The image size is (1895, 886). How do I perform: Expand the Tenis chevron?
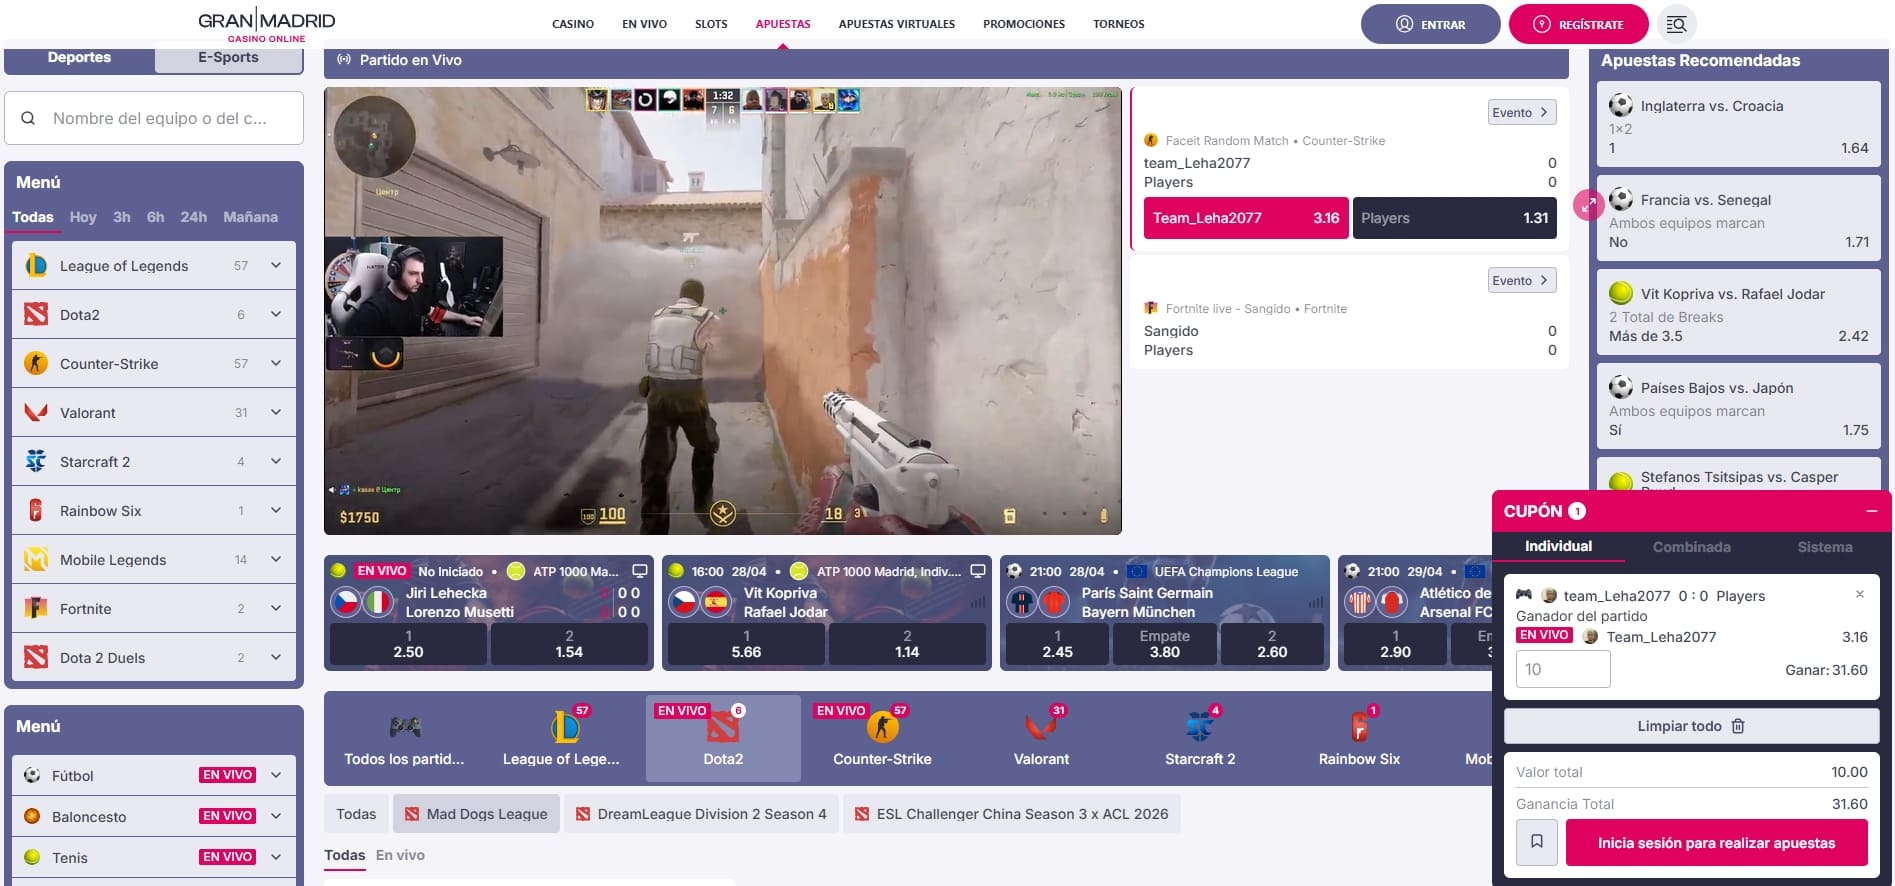(x=276, y=857)
